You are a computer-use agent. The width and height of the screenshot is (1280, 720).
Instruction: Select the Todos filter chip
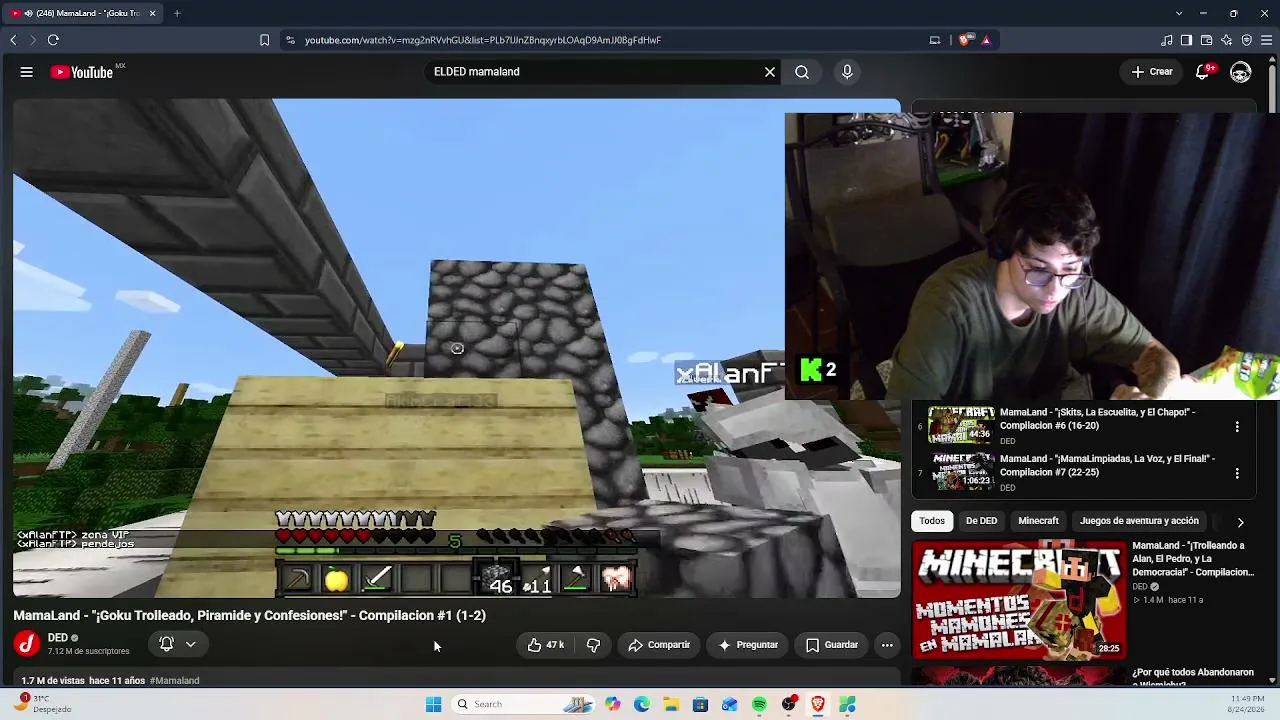(932, 521)
